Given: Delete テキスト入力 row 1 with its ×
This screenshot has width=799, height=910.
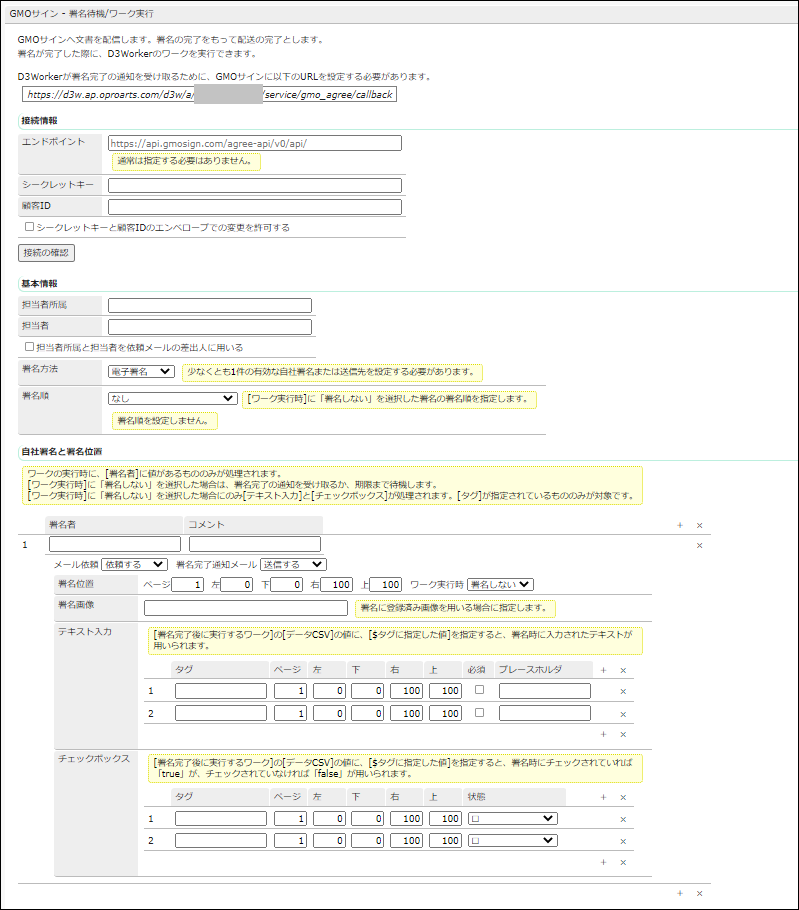Looking at the screenshot, I should click(x=623, y=691).
